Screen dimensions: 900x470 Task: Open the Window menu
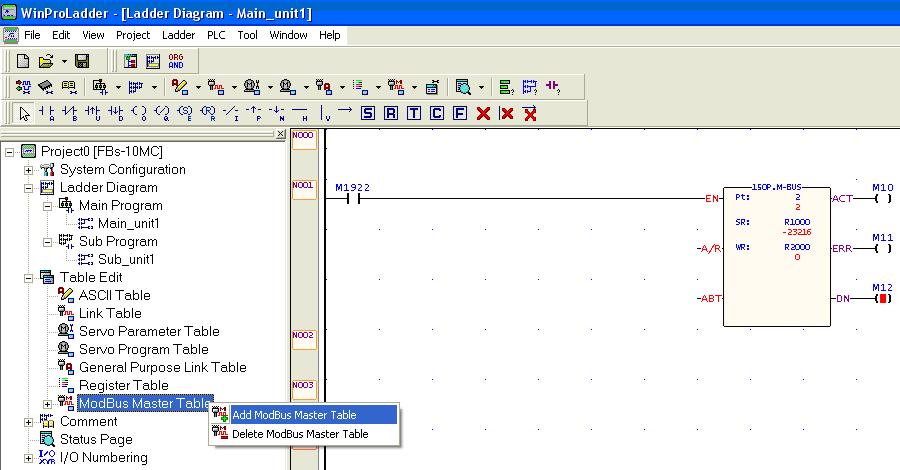pos(288,35)
